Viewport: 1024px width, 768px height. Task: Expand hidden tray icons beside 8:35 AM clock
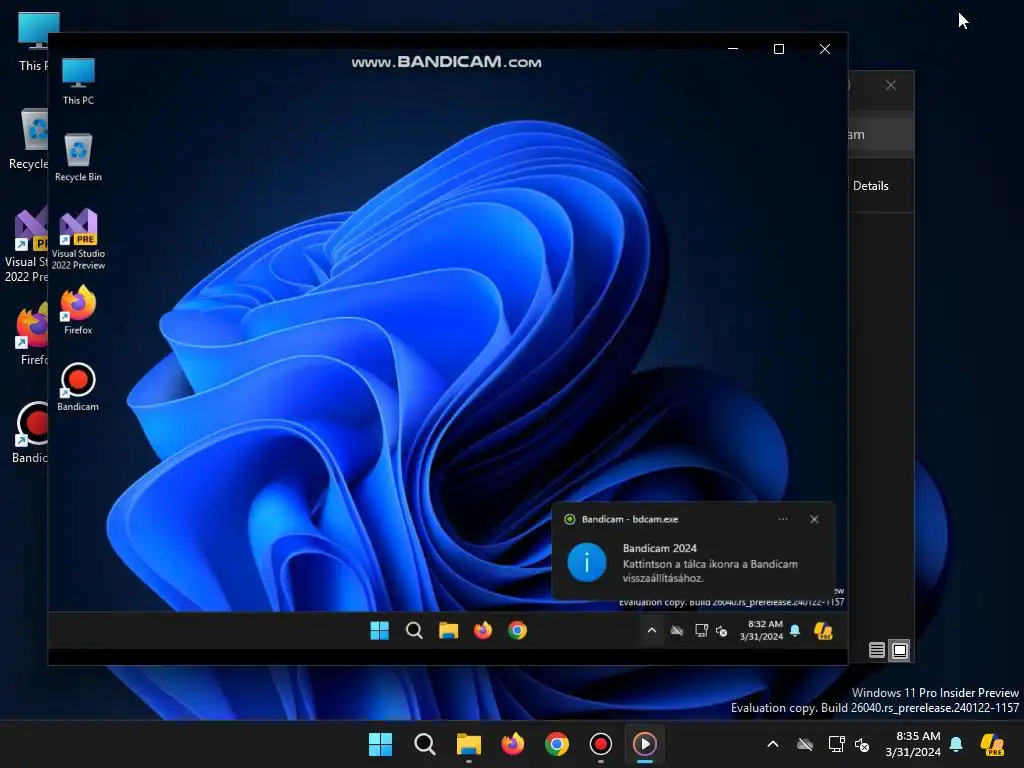tap(773, 744)
